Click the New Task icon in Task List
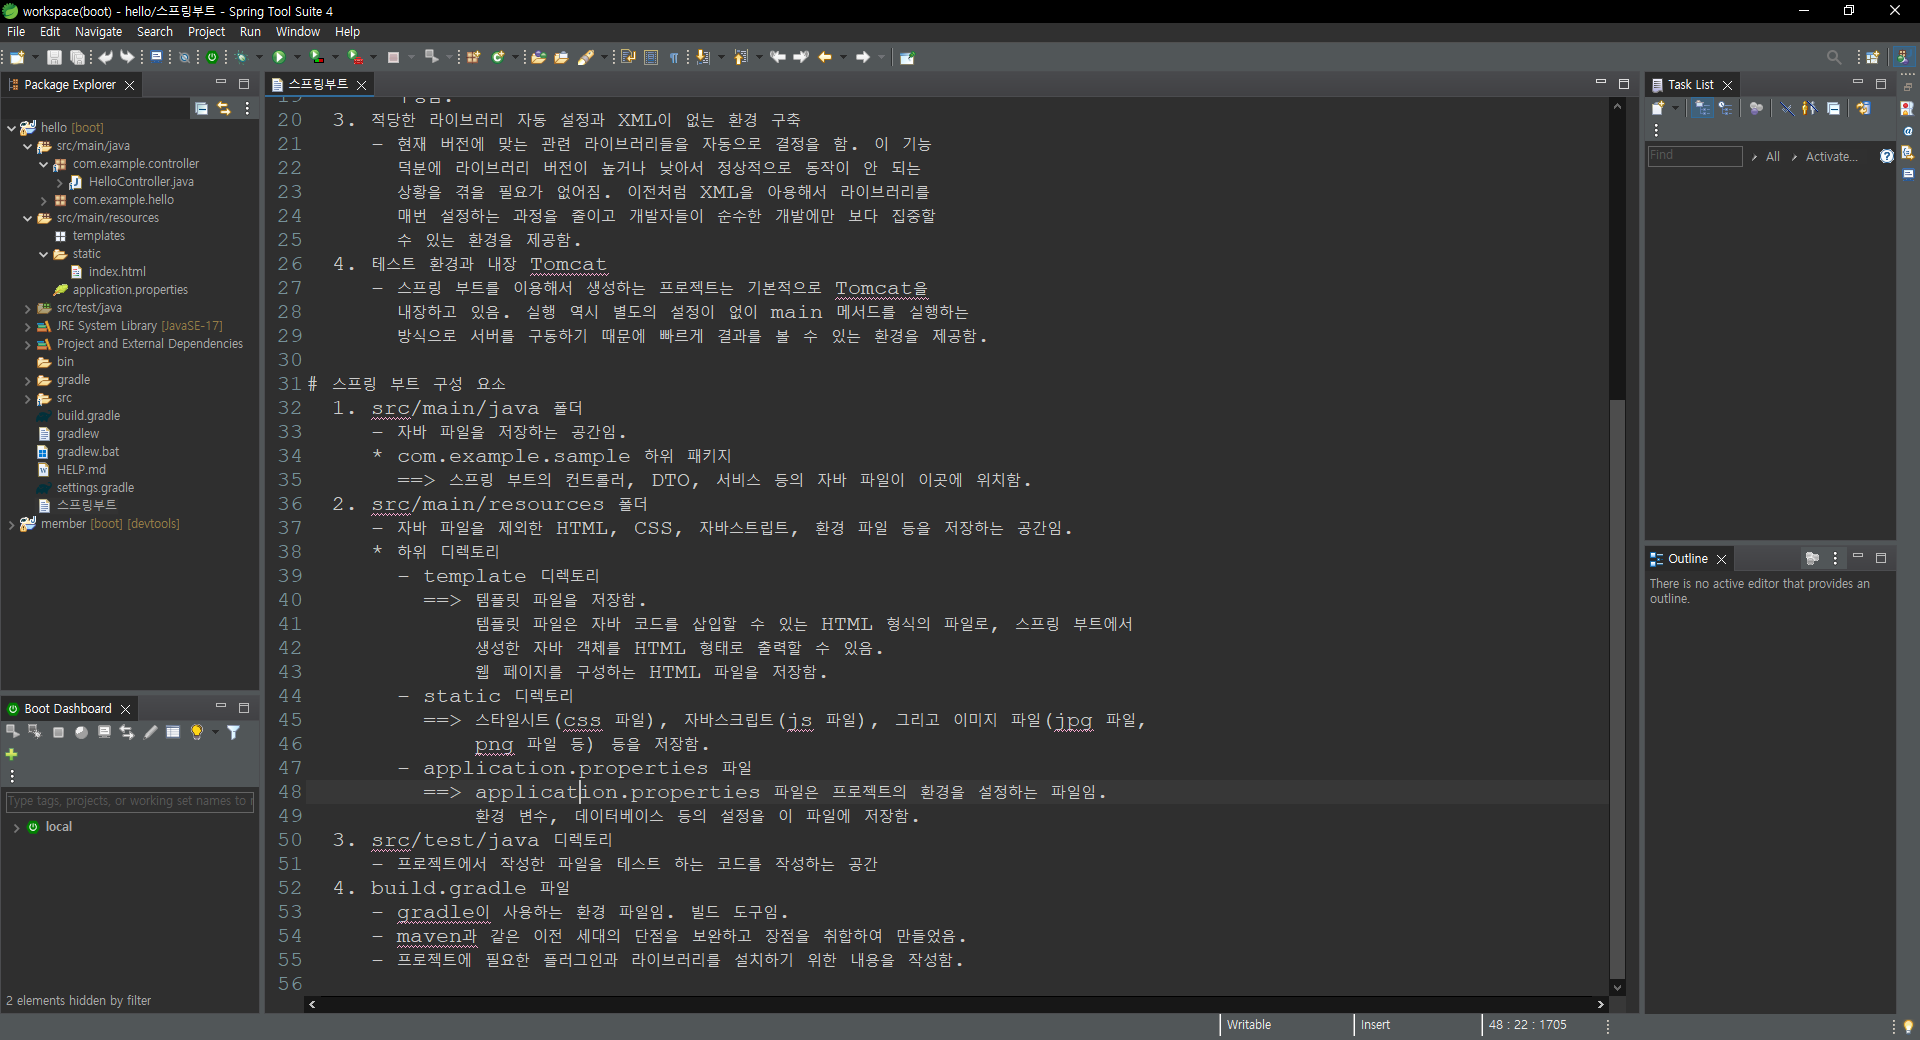Screen dimensions: 1920x1040 tap(1657, 108)
